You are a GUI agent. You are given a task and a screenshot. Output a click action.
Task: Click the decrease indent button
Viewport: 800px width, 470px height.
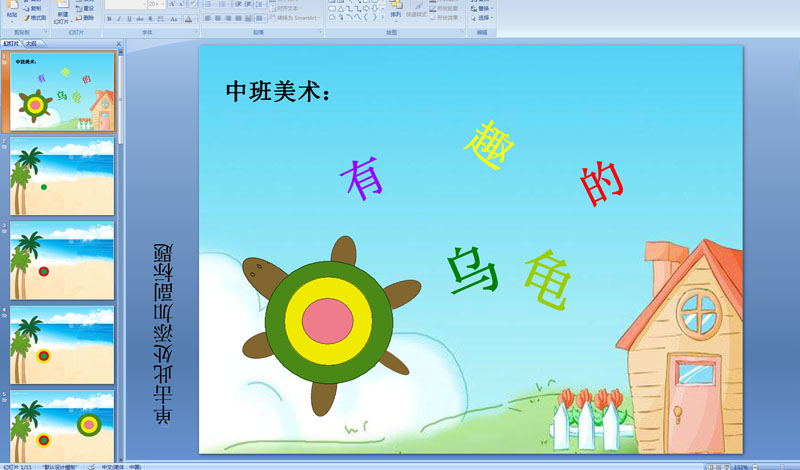238,4
